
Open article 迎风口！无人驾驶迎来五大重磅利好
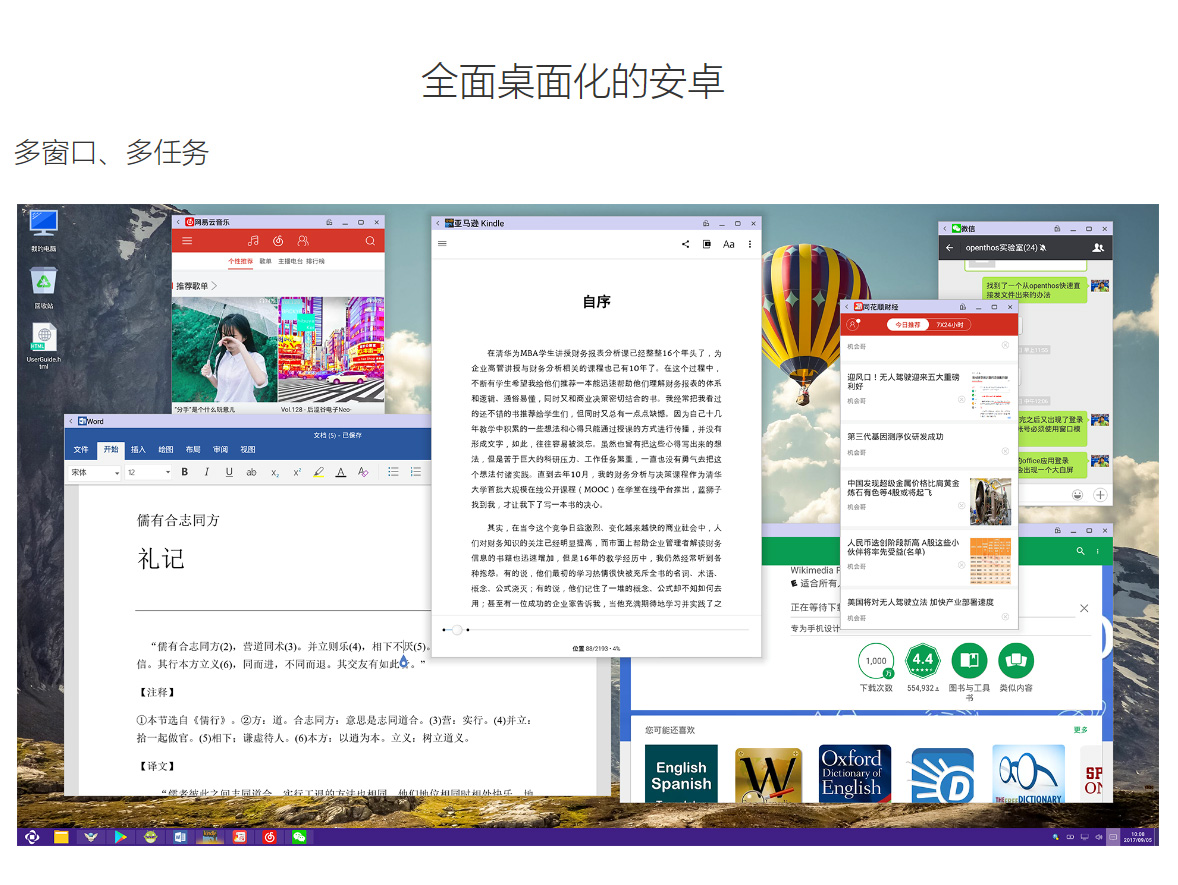[904, 382]
